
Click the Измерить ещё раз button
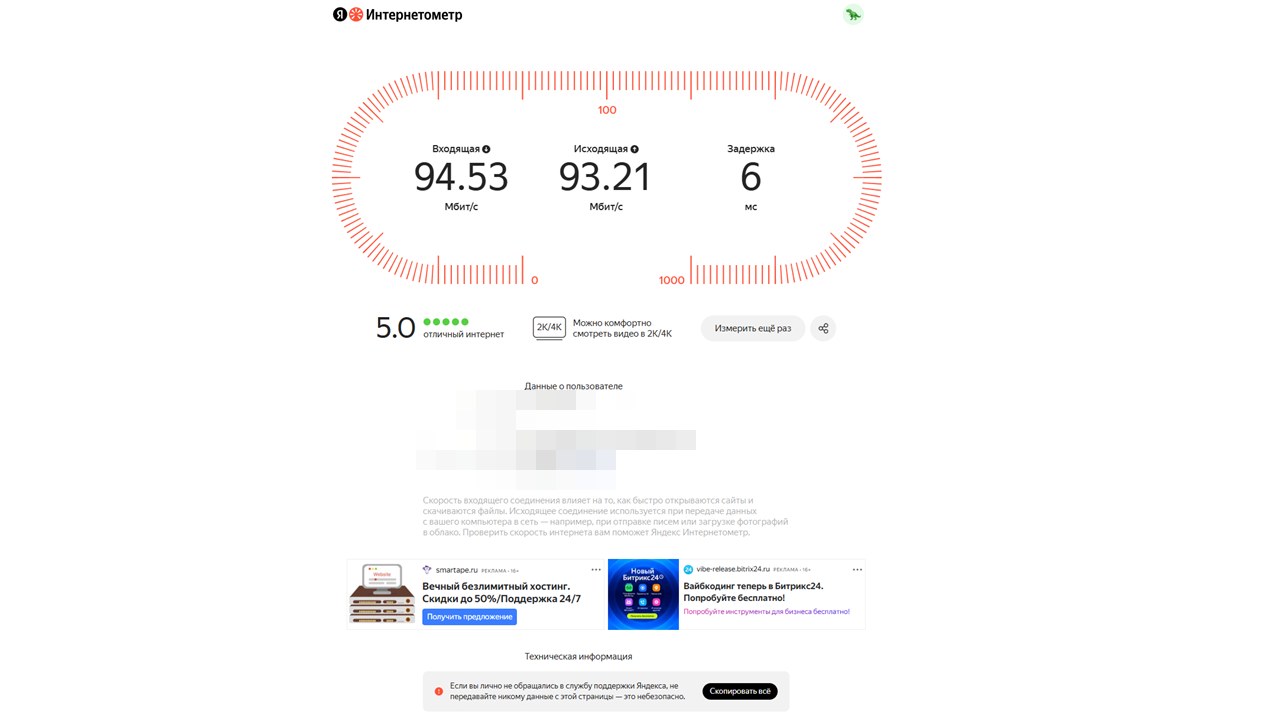point(753,328)
